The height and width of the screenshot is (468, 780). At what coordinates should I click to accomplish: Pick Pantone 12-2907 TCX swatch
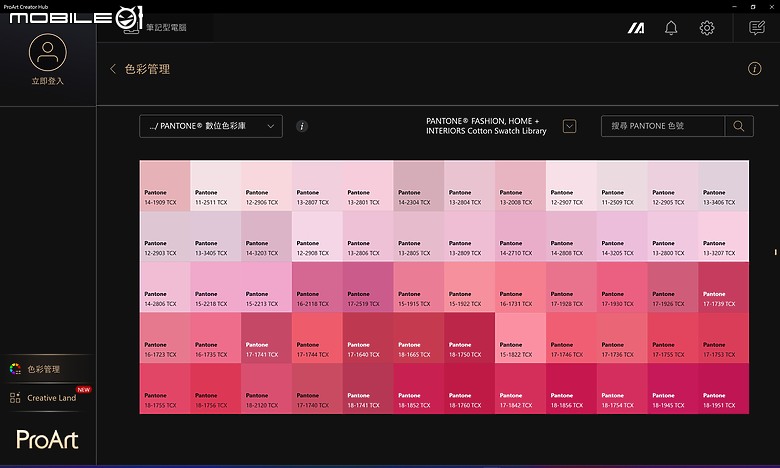[571, 186]
